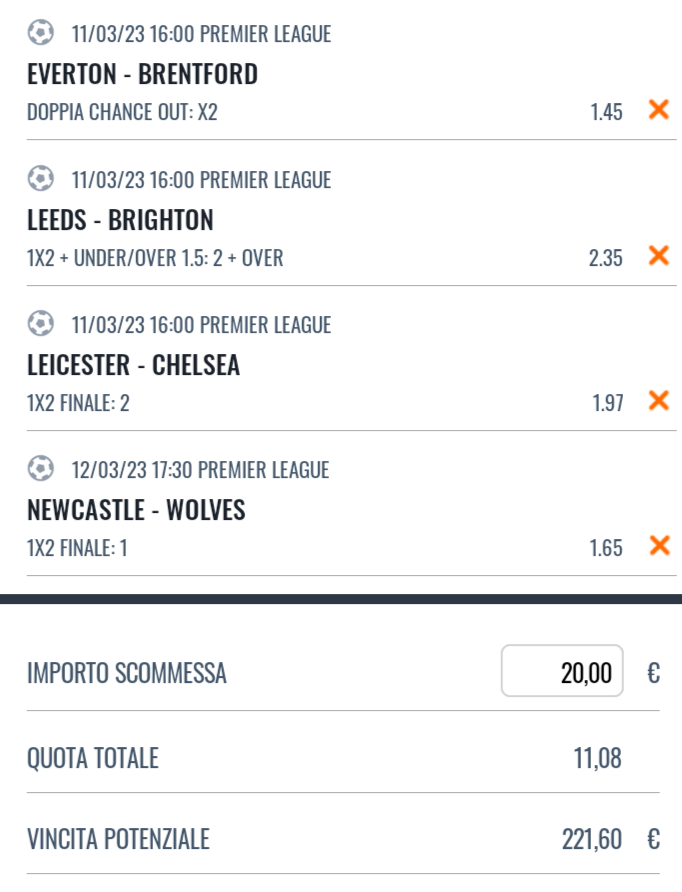Image resolution: width=682 pixels, height=892 pixels.
Task: Click the Vincita Potenziale amount 221,60
Action: point(592,839)
